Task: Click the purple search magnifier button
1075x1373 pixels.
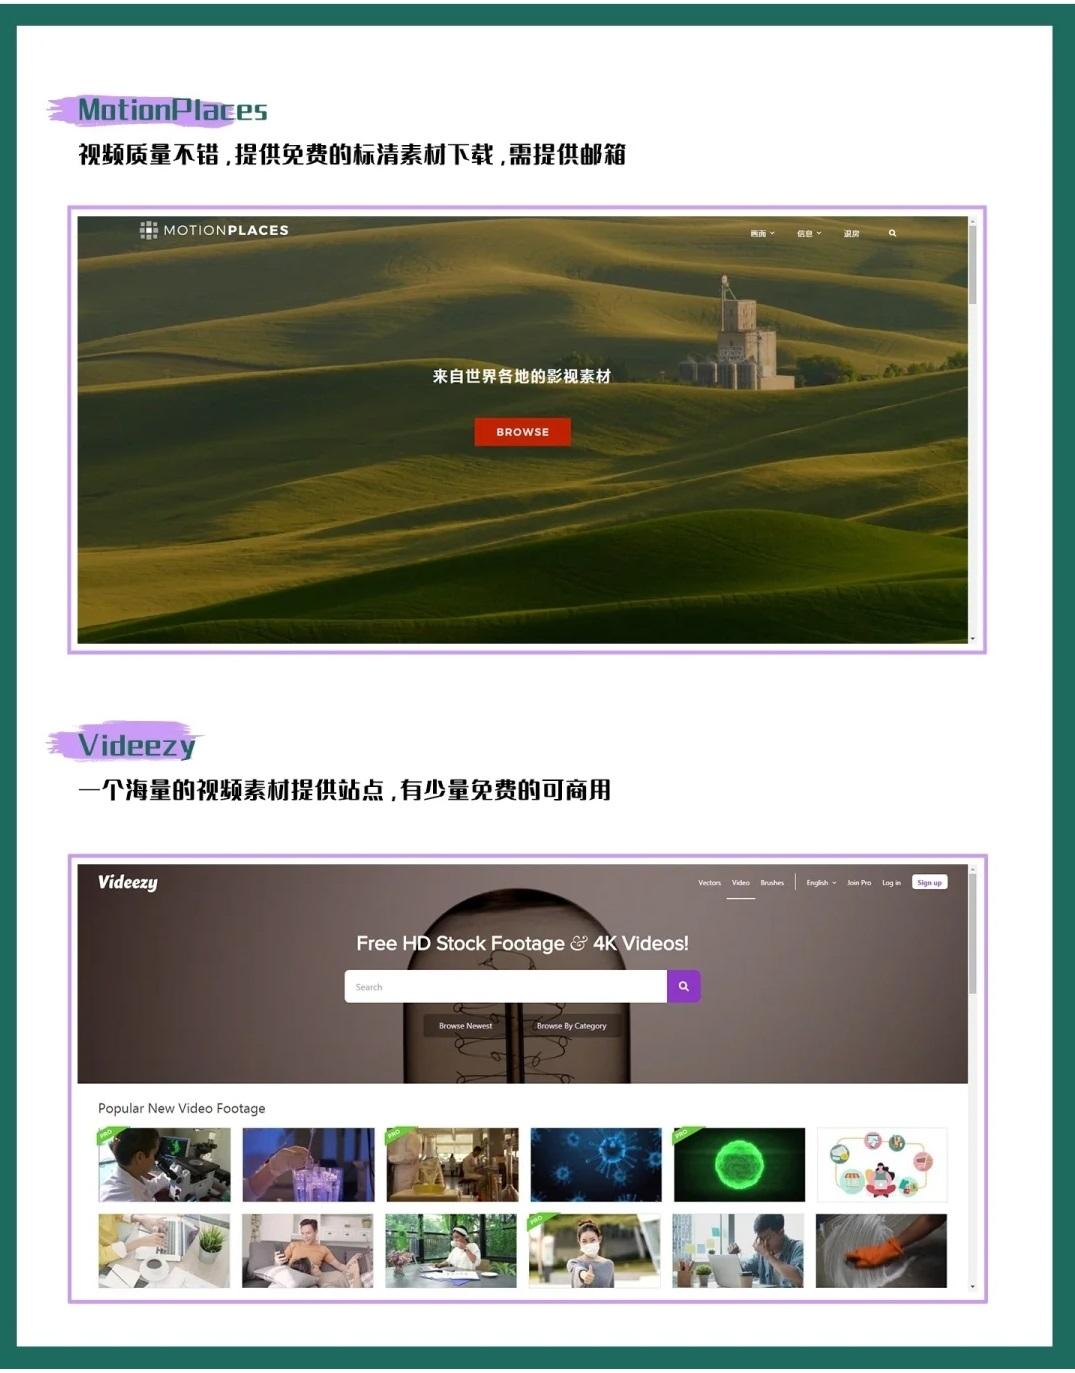Action: tap(684, 986)
